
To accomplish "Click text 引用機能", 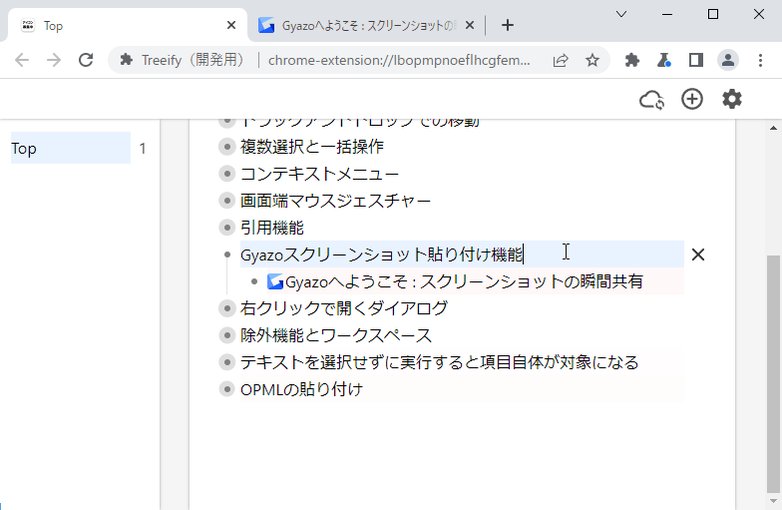I will point(272,227).
